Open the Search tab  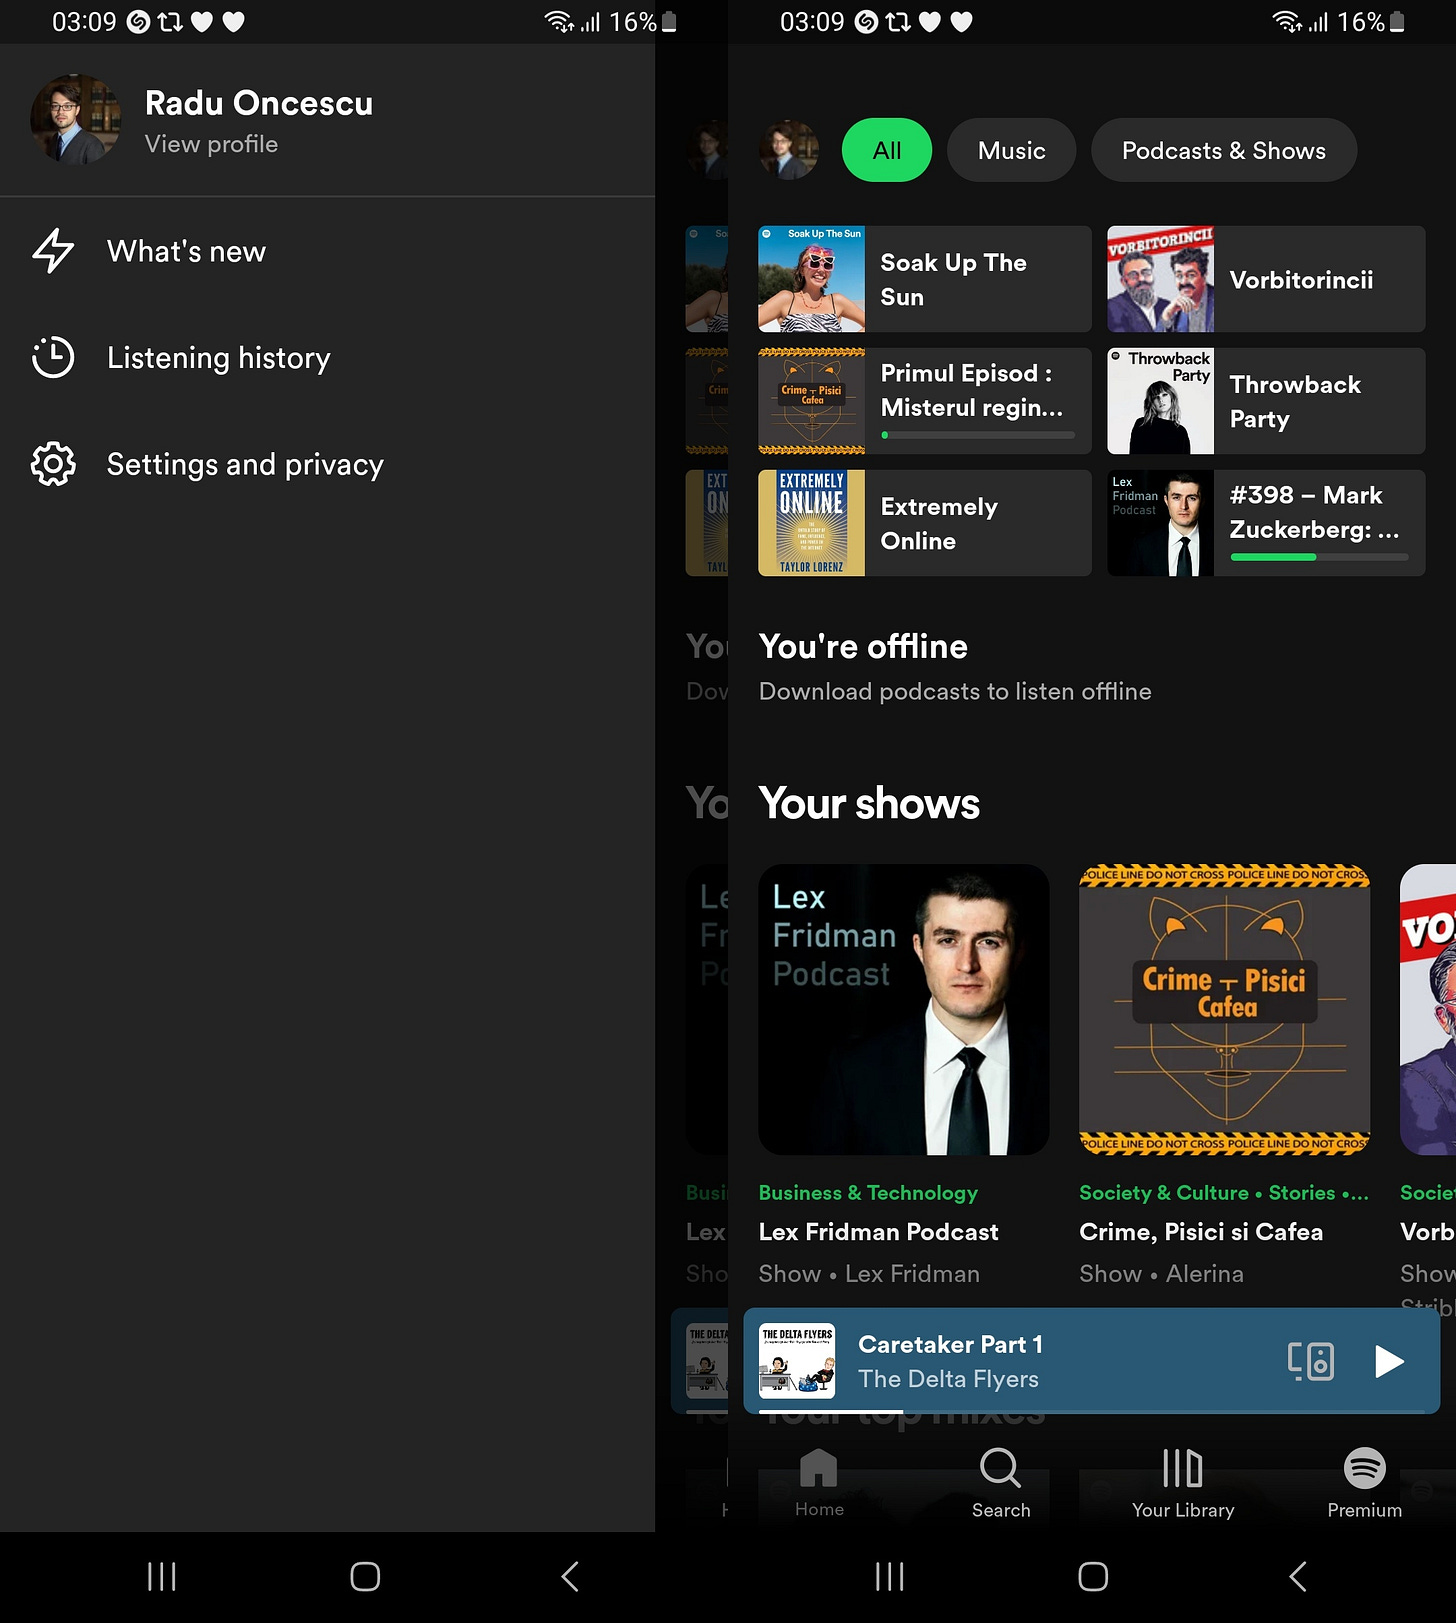coord(1000,1483)
